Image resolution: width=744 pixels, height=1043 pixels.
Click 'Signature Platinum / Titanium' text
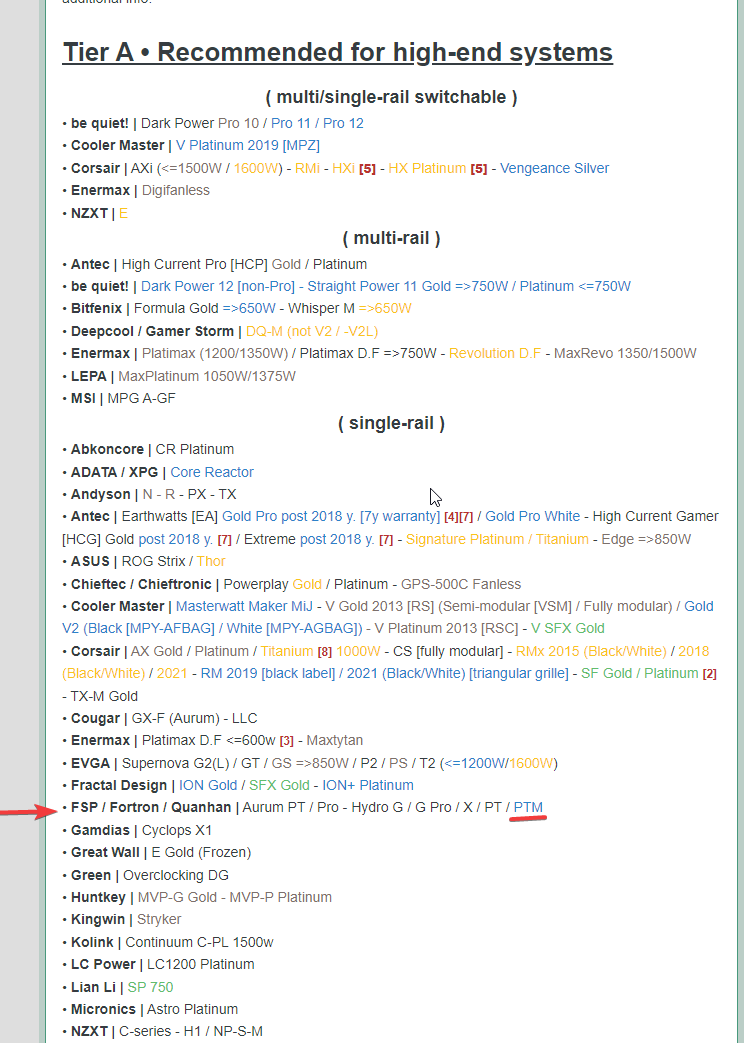click(x=497, y=539)
